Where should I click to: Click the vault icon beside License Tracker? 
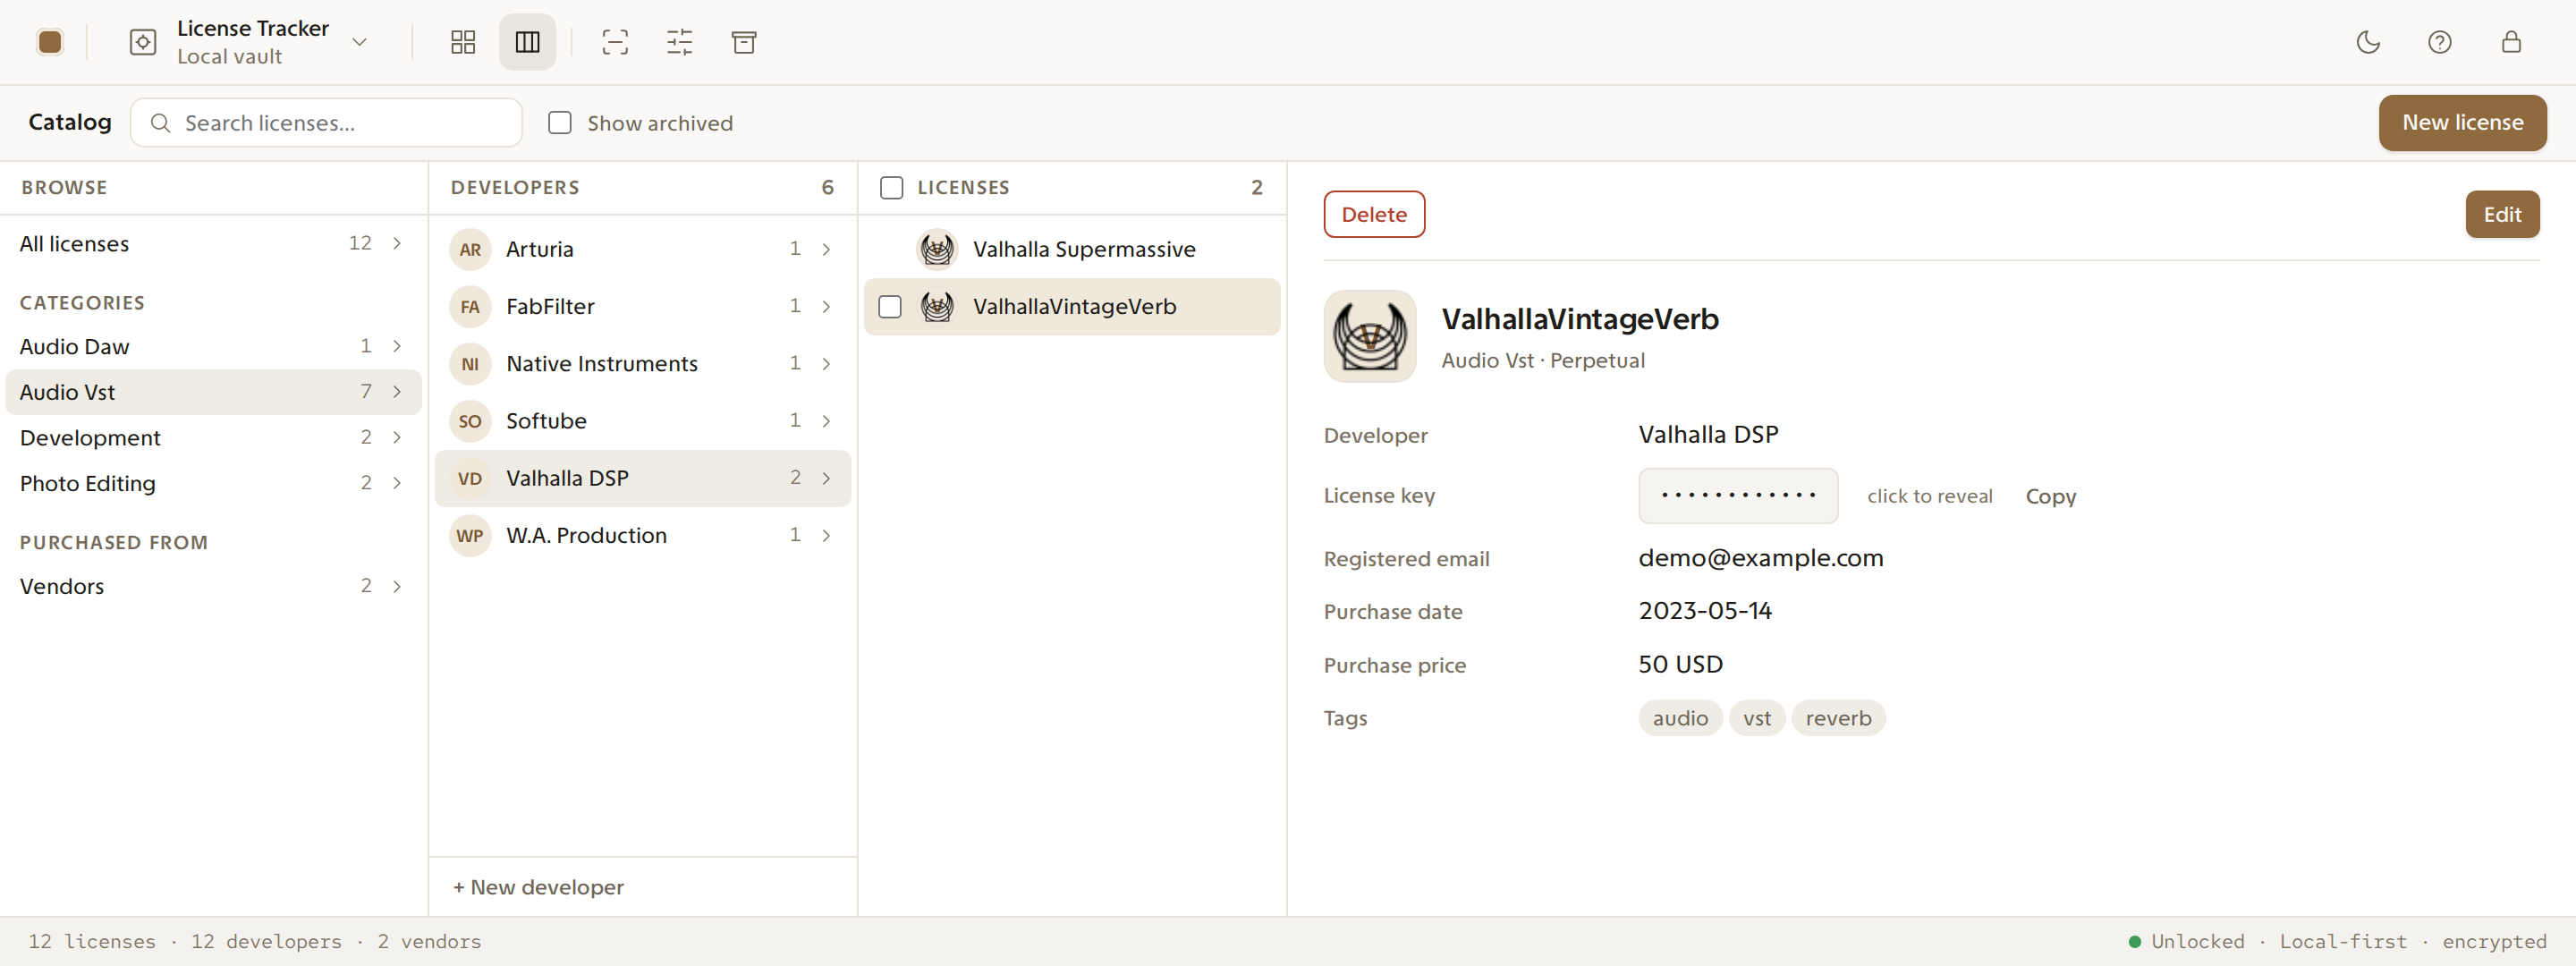coord(143,42)
